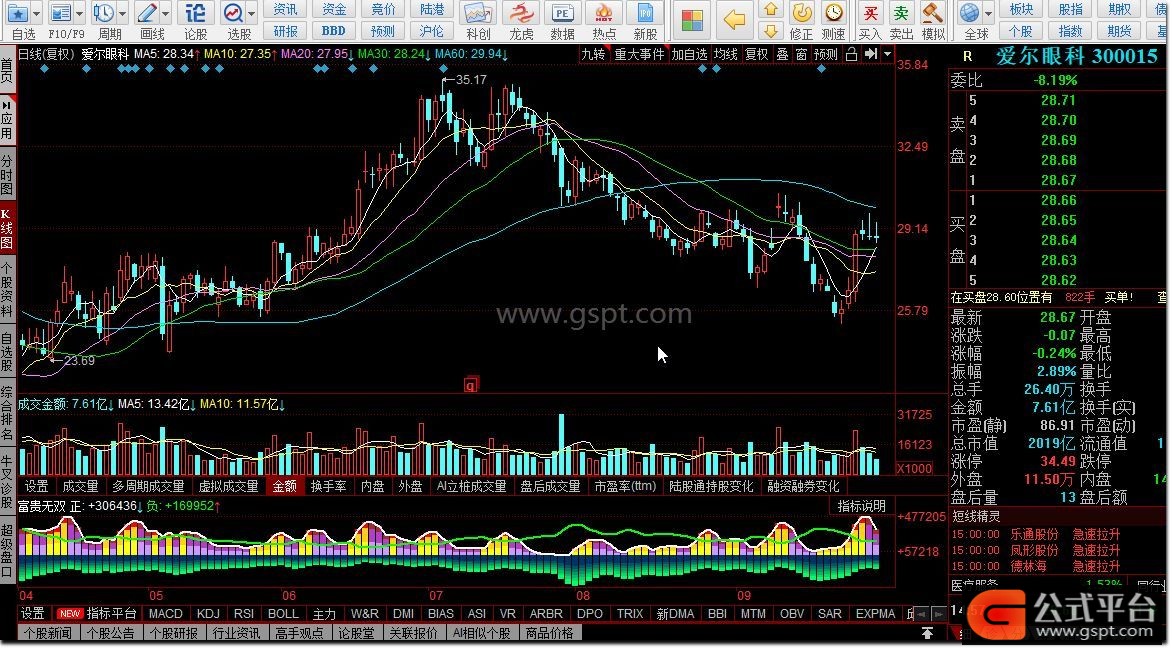Click the 指标说明 indicator description button
Viewport: 1172px width, 648px height.
(x=861, y=506)
